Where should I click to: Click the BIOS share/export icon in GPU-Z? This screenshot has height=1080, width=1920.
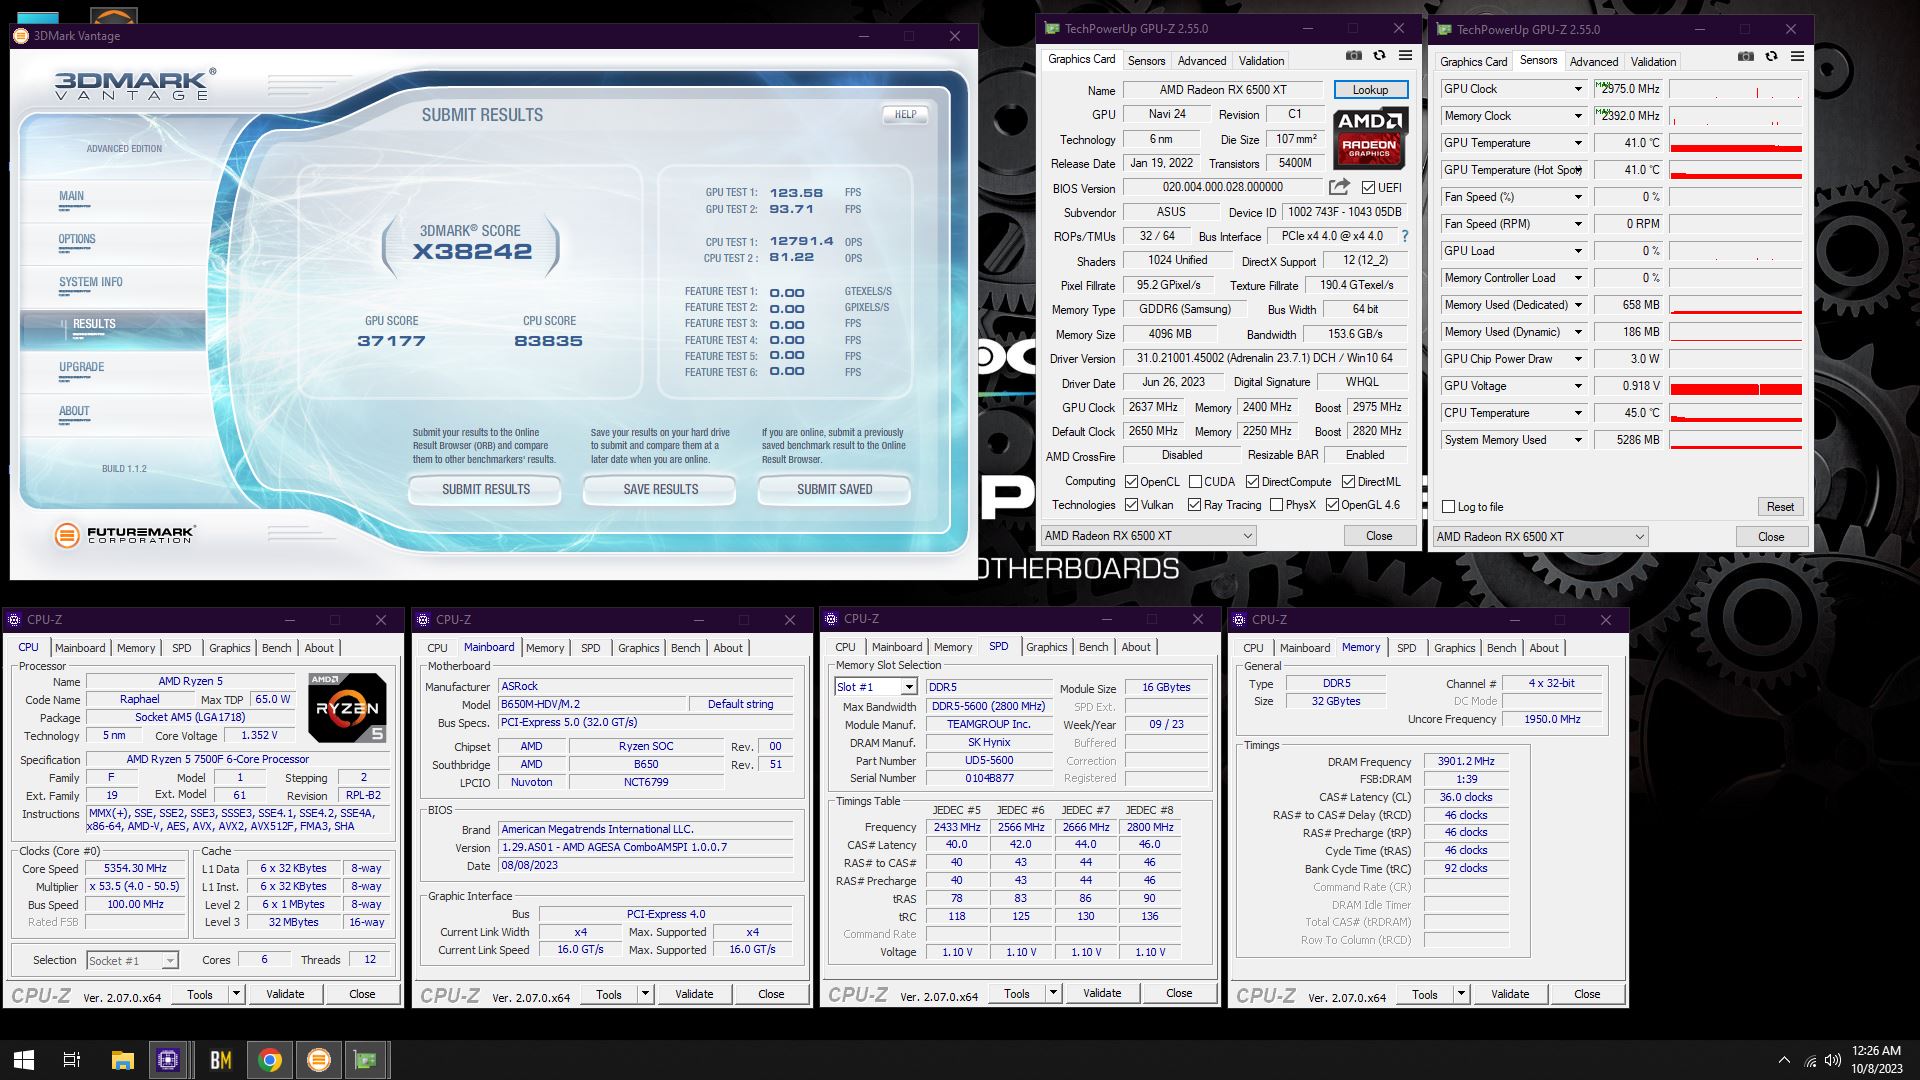point(1339,187)
